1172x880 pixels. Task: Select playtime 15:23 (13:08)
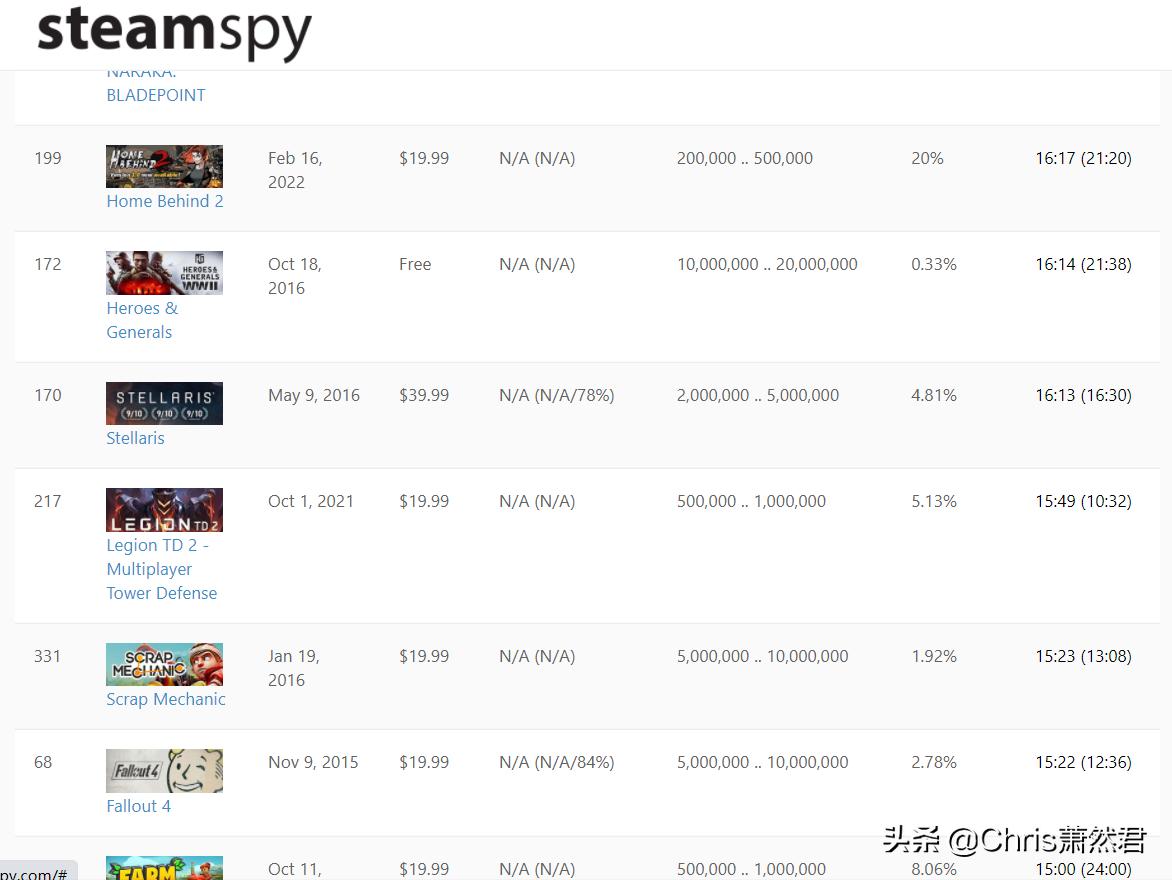[x=1083, y=656]
